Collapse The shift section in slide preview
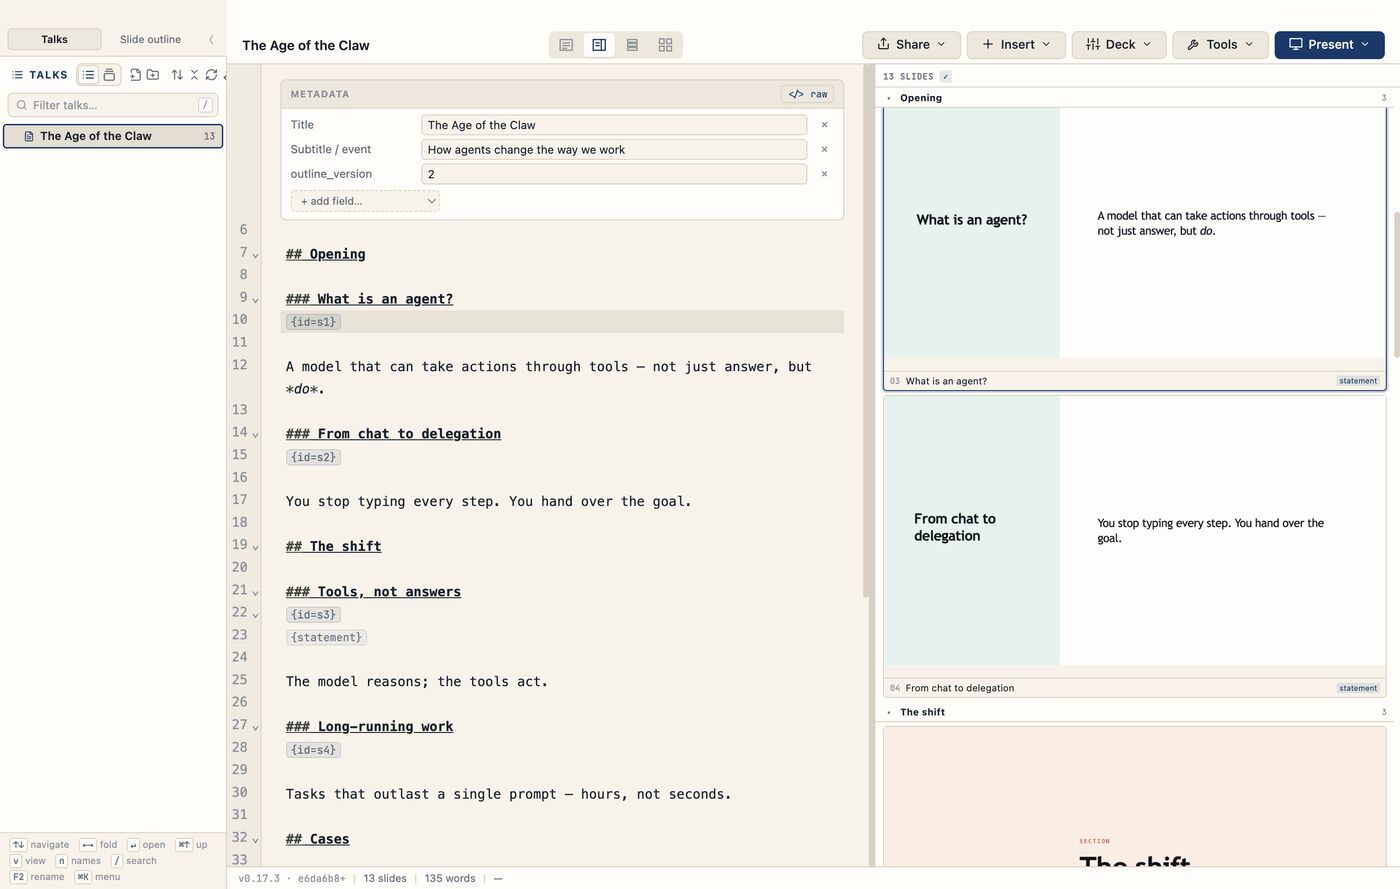 point(889,712)
